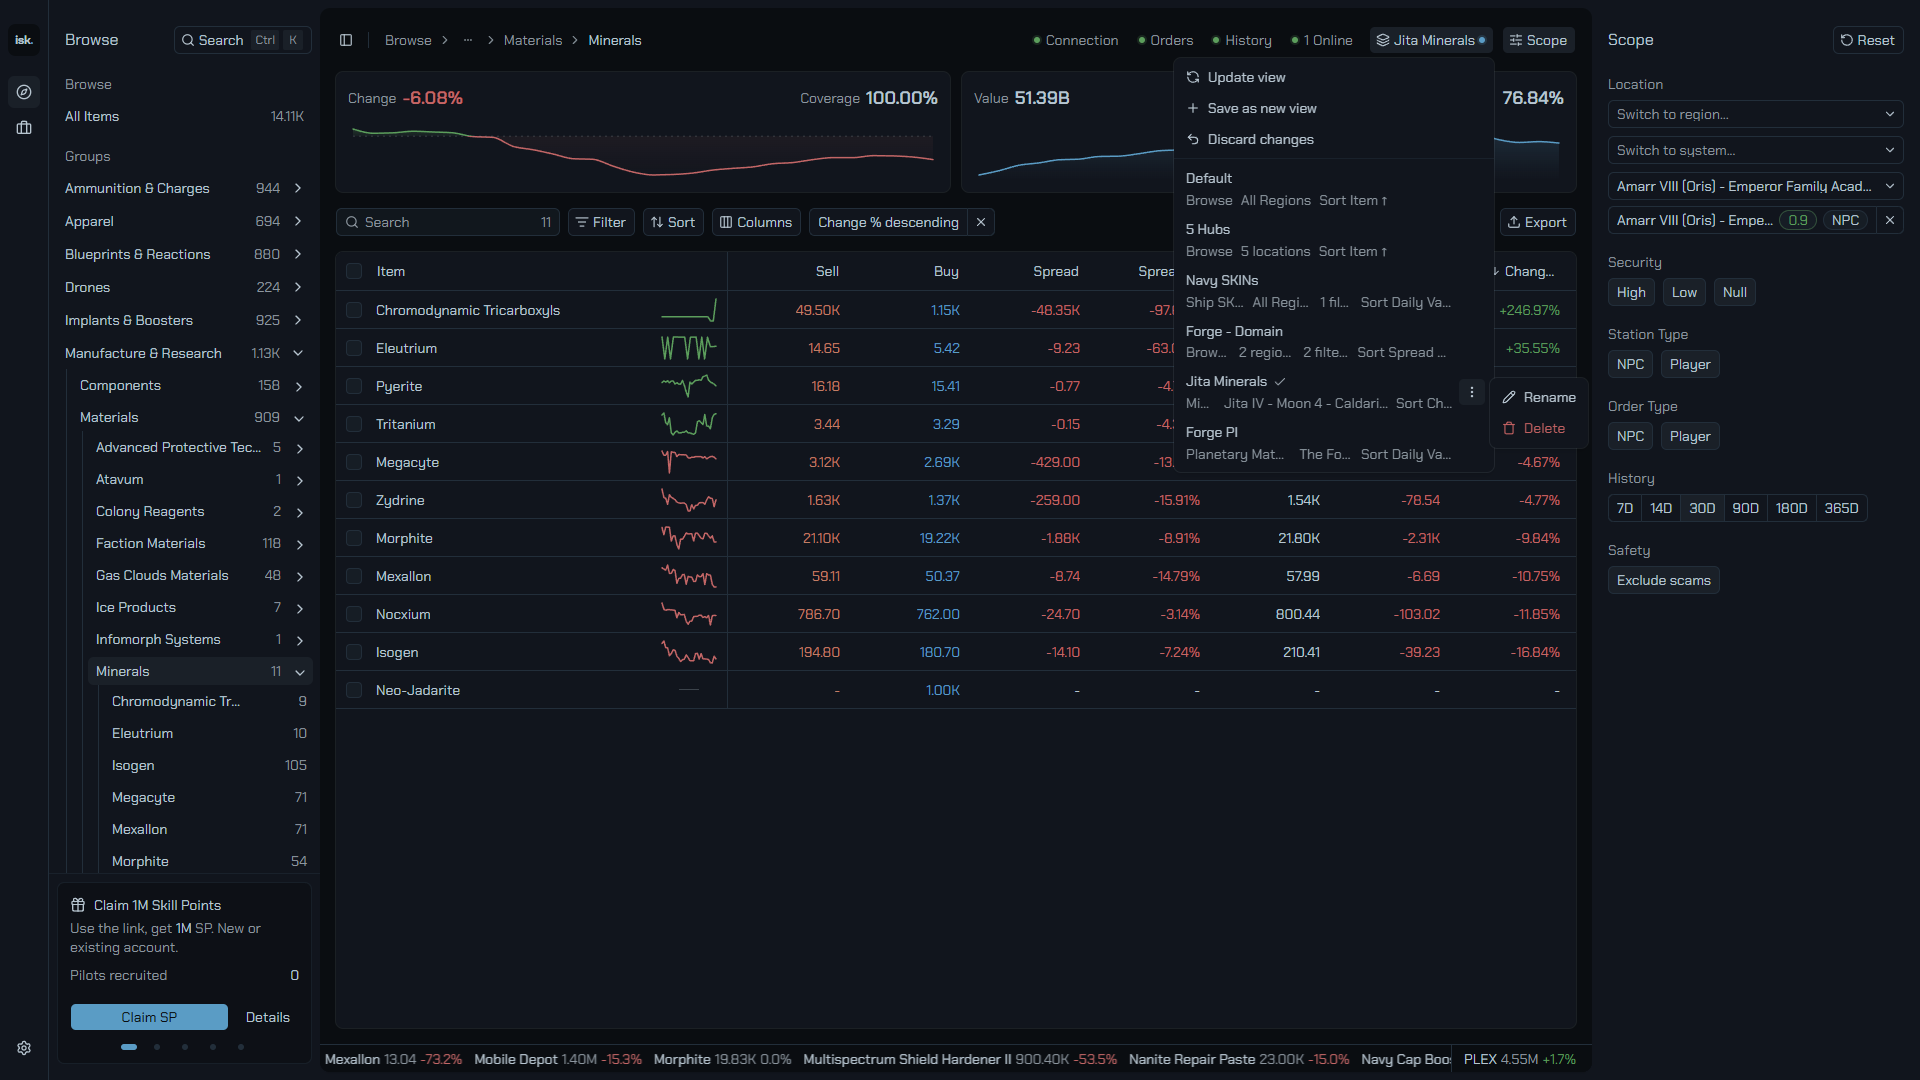
Task: Open the briefcase sidebar icon
Action: point(24,128)
